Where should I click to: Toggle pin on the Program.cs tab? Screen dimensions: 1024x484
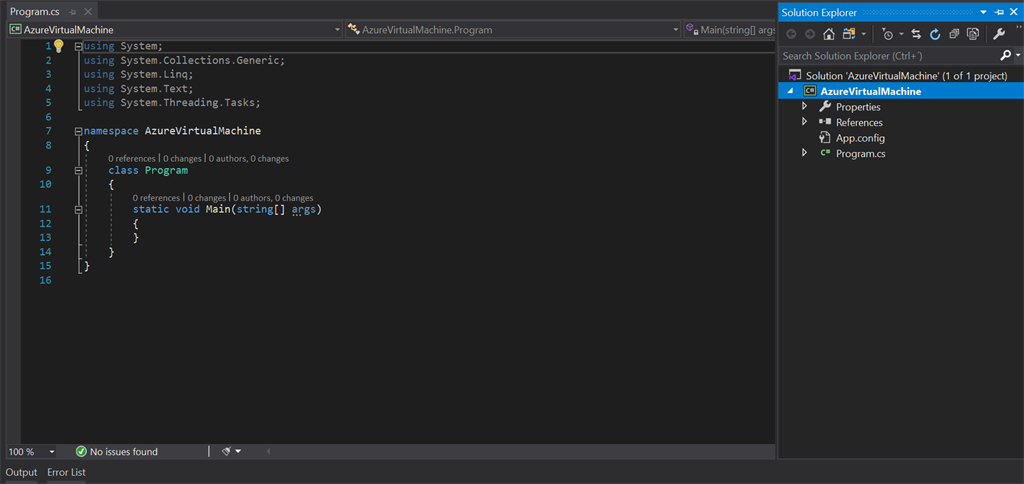pos(73,12)
